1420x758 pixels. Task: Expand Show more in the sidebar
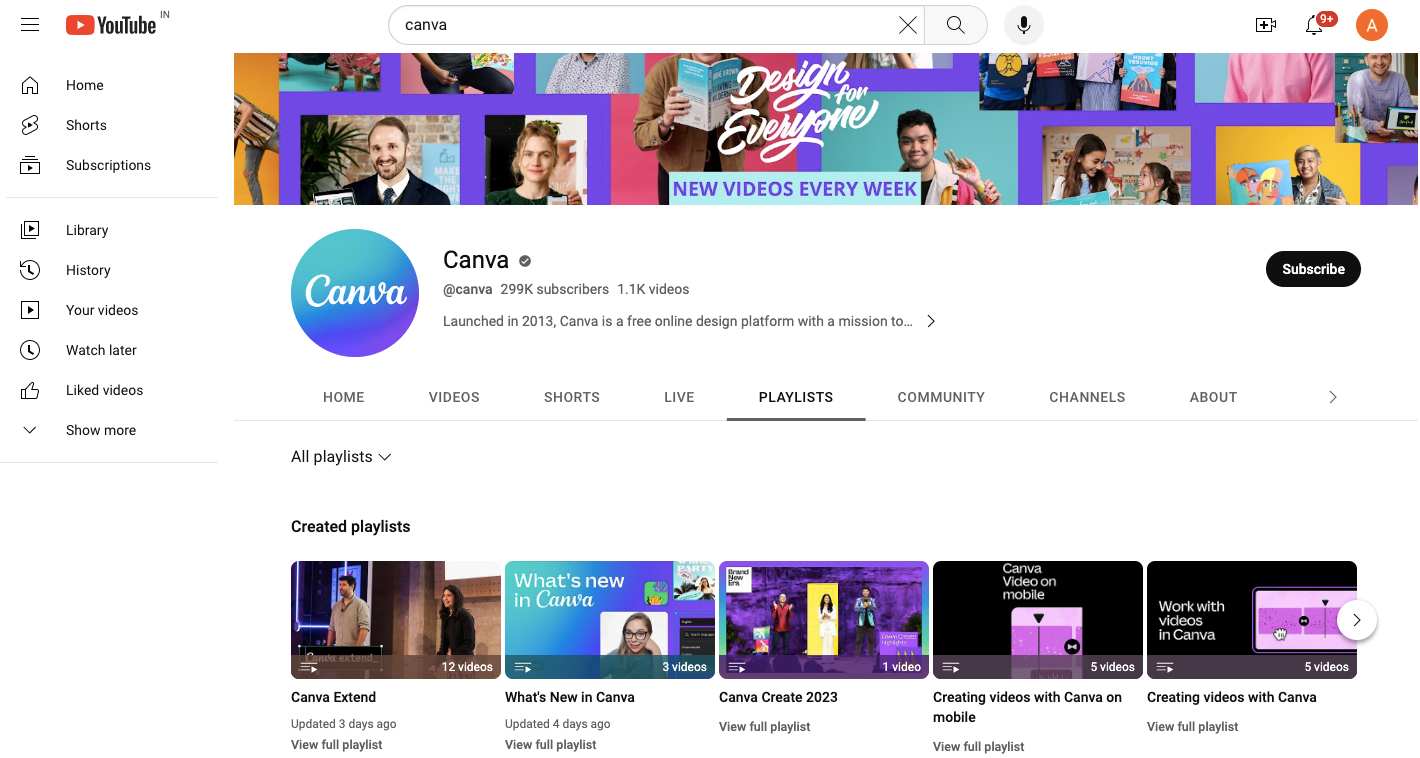[109, 430]
